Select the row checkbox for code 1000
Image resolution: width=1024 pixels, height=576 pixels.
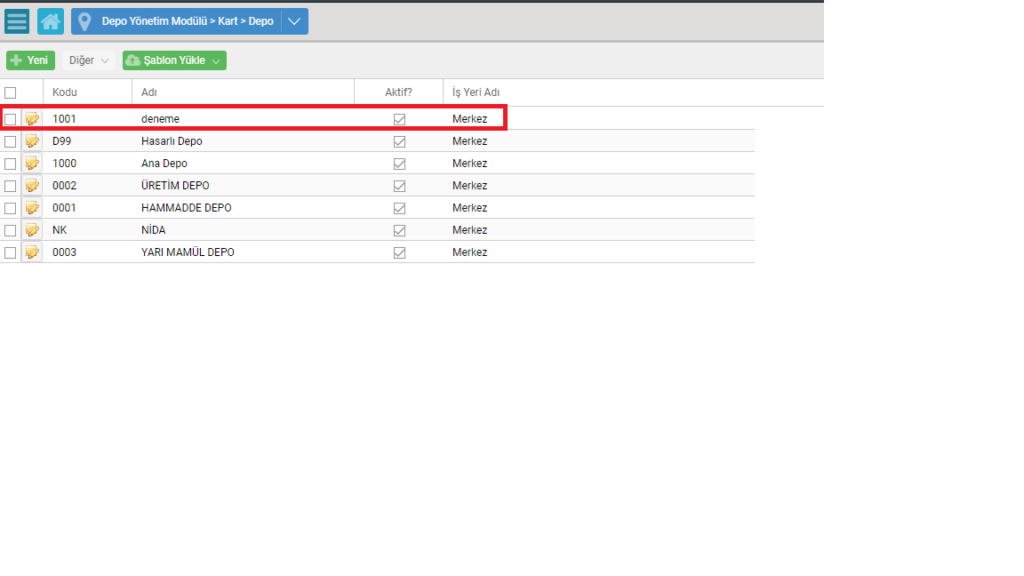pos(10,164)
